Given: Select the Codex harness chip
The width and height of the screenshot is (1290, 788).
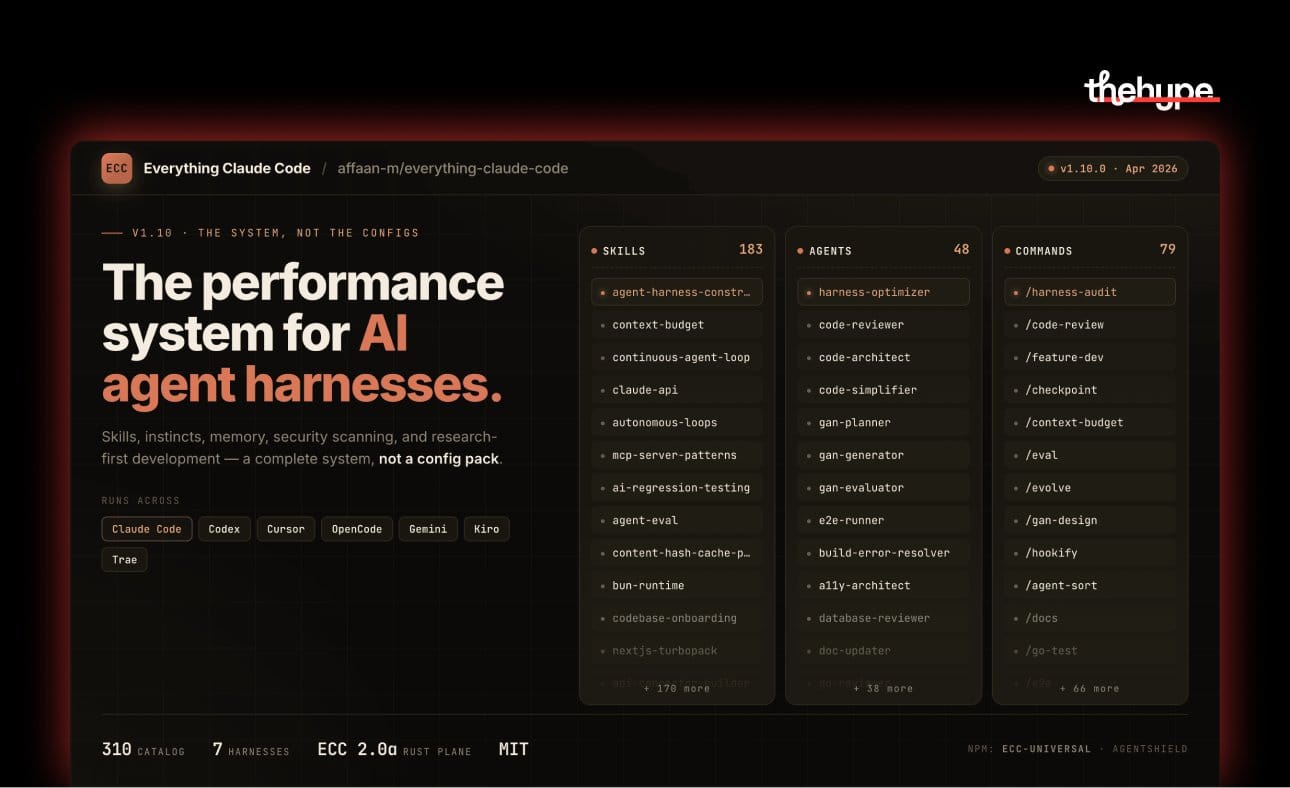Looking at the screenshot, I should tap(224, 529).
